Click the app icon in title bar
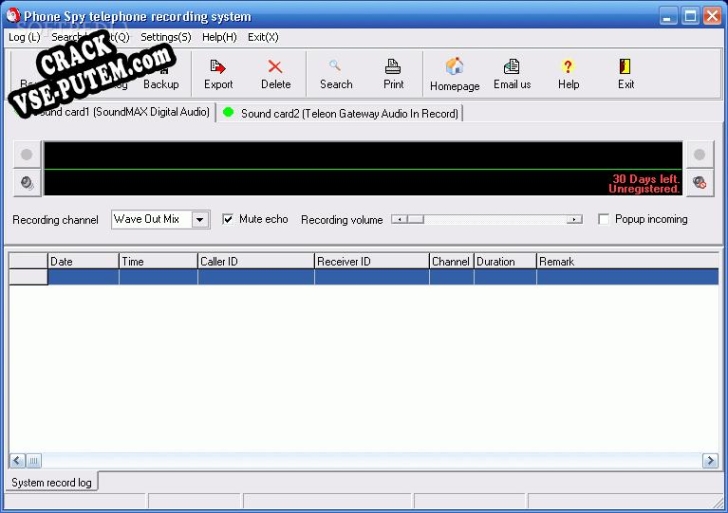This screenshot has width=728, height=513. (x=13, y=16)
